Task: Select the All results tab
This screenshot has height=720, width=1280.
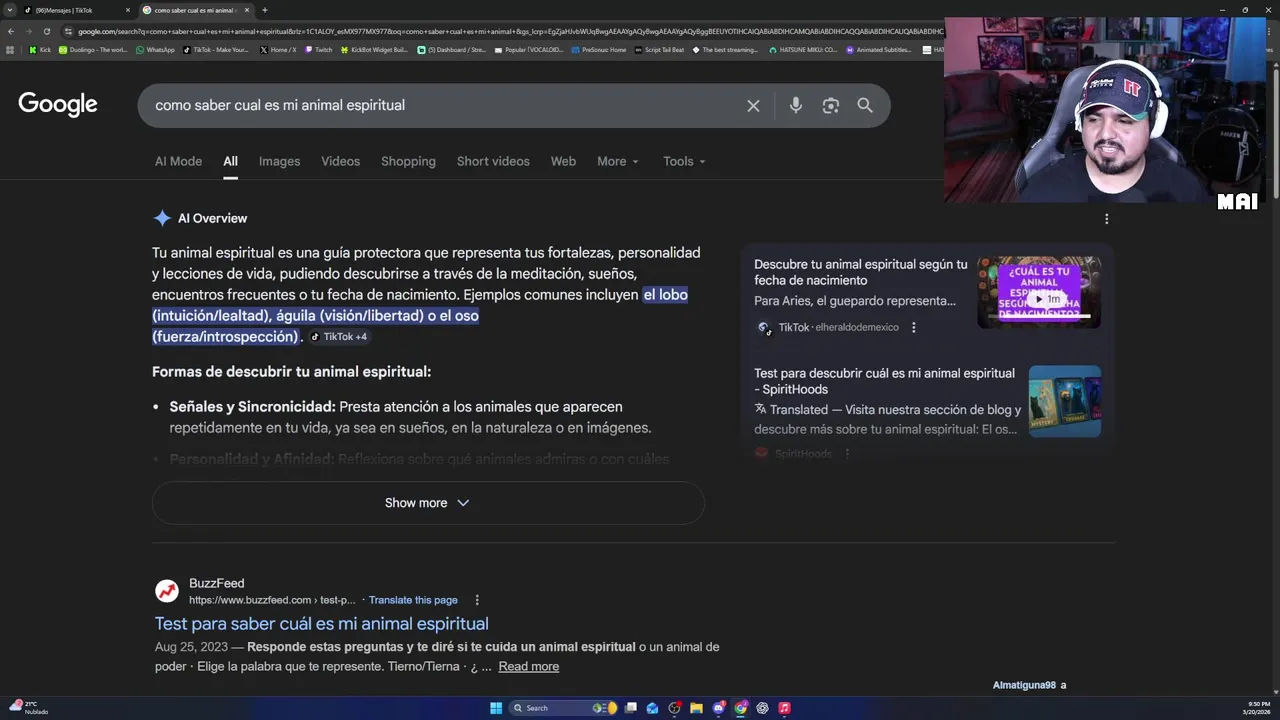Action: coord(230,161)
